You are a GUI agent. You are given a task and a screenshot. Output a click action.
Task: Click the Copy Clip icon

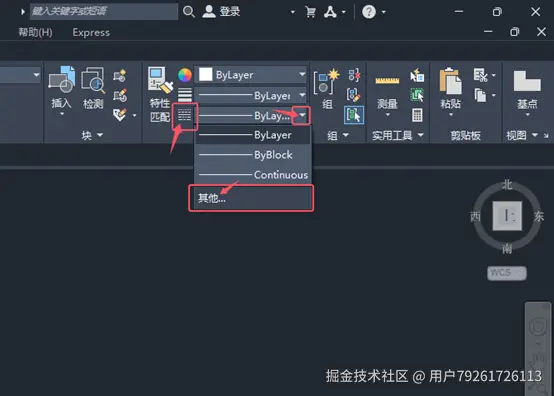(x=481, y=95)
